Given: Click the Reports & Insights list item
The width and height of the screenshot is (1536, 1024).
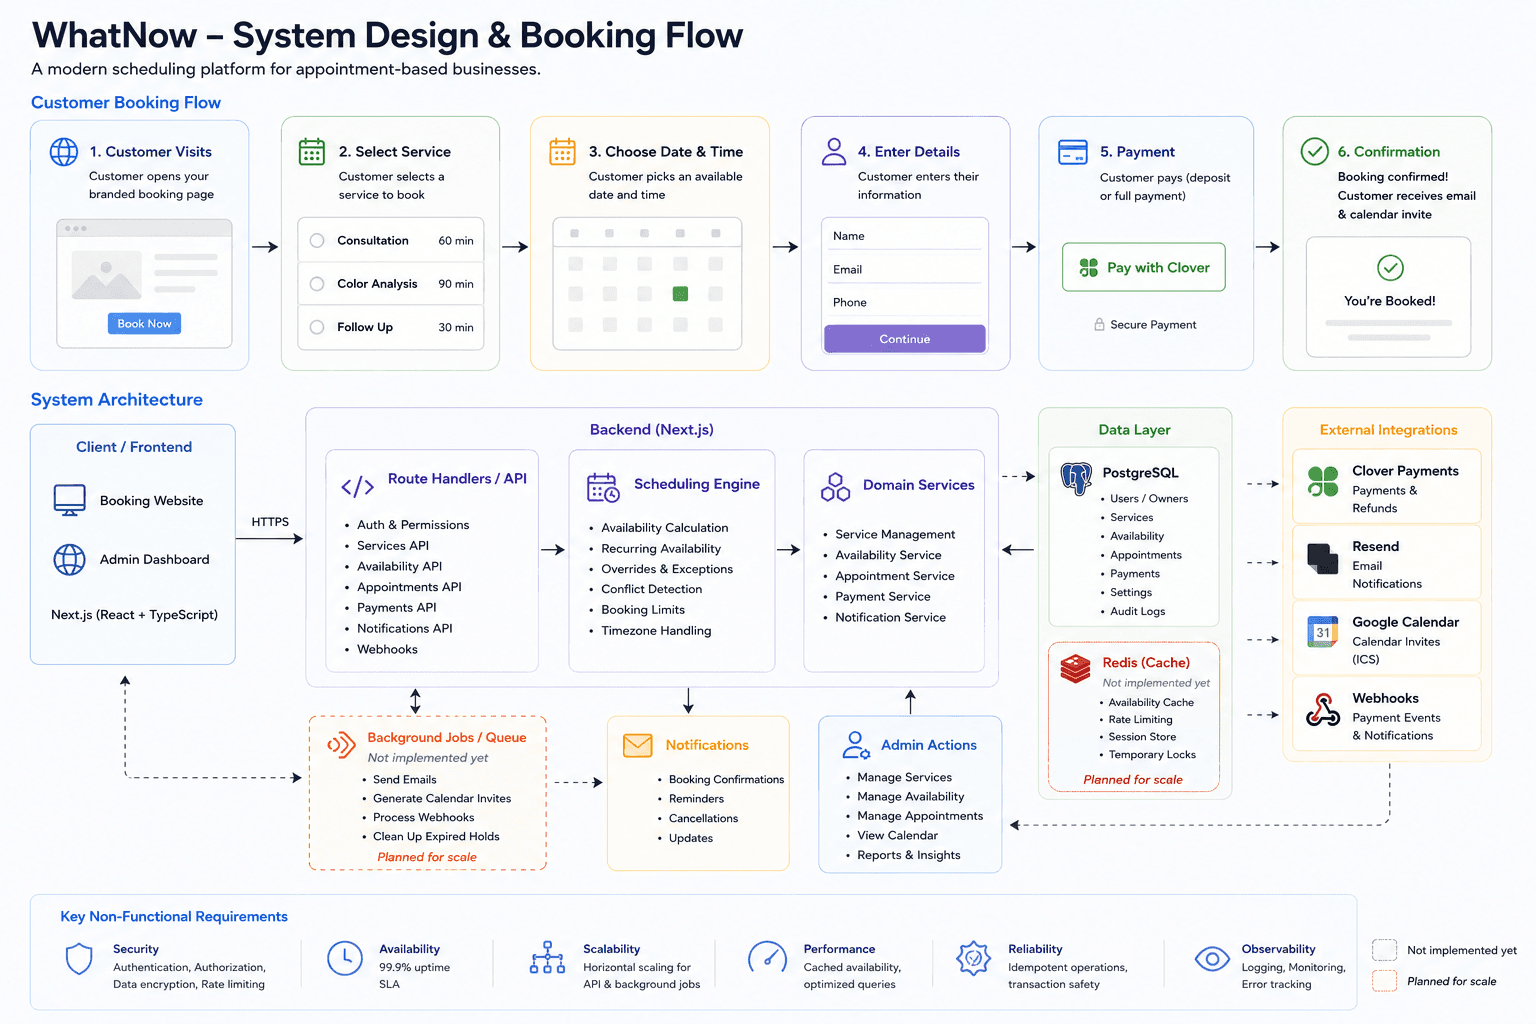Looking at the screenshot, I should pos(909,855).
